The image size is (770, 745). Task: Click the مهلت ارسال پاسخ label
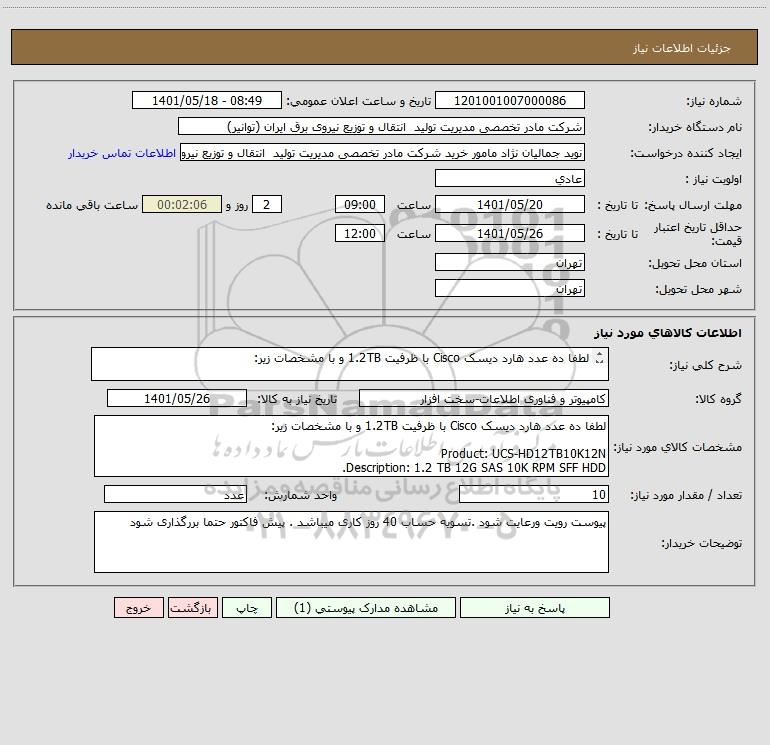(695, 205)
